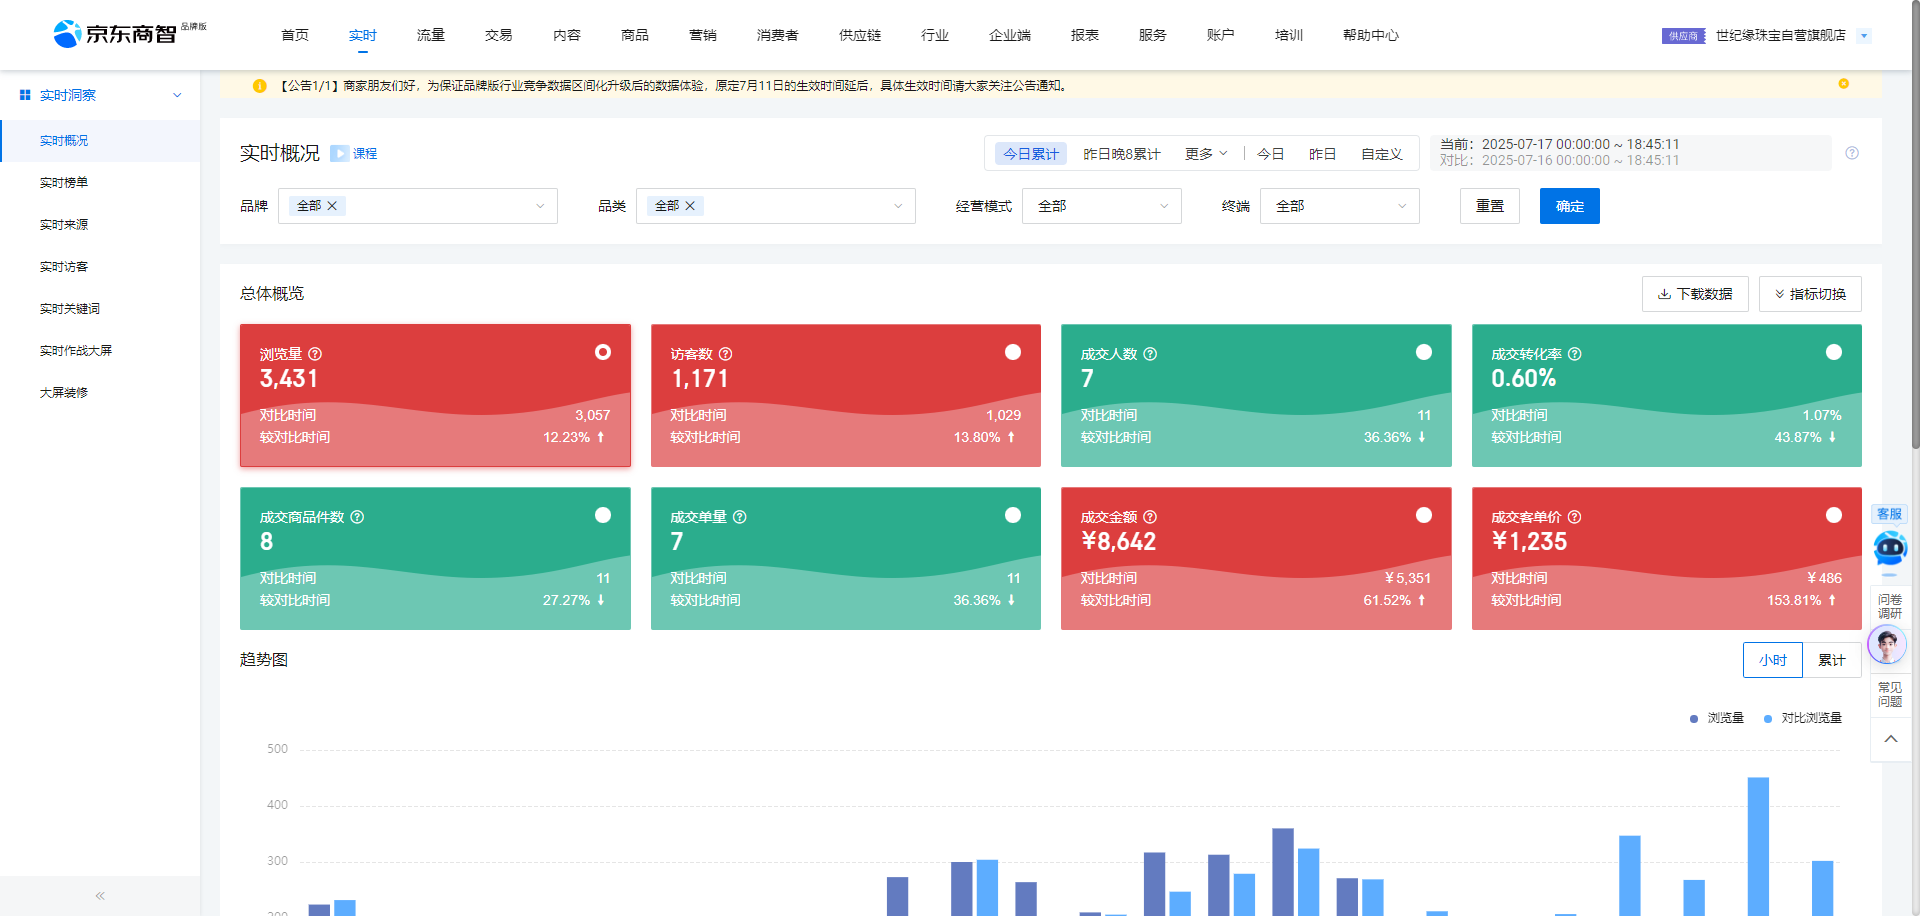The height and width of the screenshot is (916, 1920).
Task: Click the blue 确定 button
Action: point(1569,206)
